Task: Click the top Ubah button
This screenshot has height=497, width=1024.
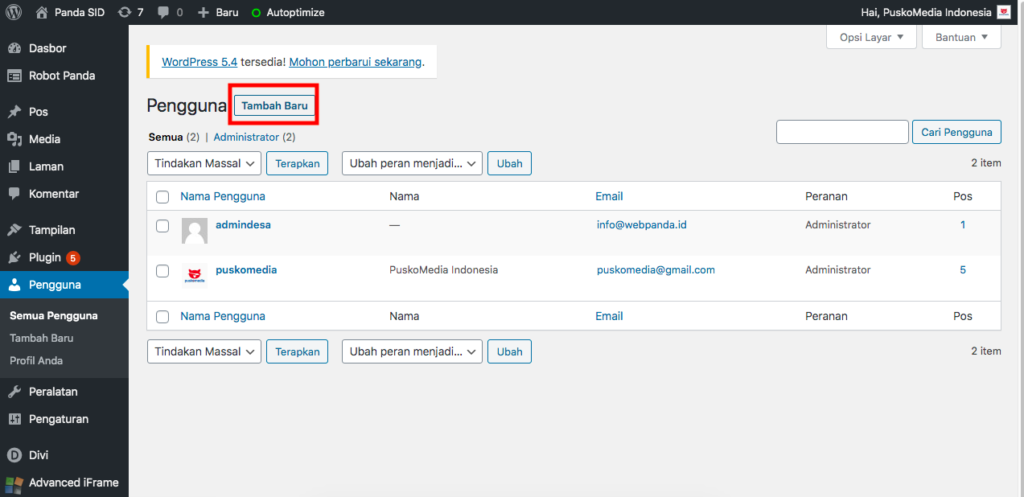Action: 509,163
